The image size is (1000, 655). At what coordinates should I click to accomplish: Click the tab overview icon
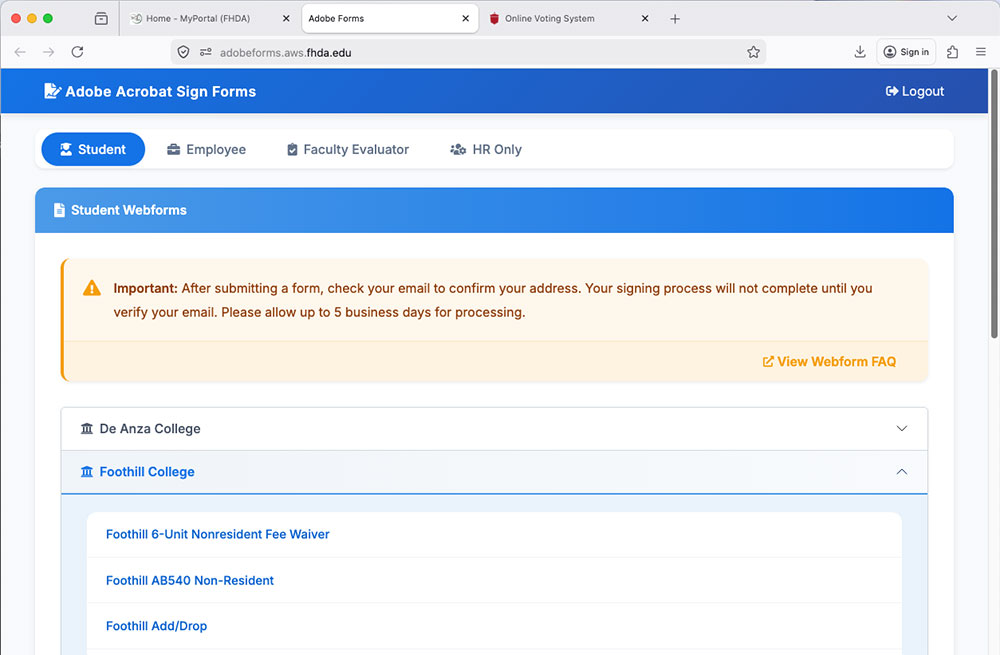click(x=101, y=19)
